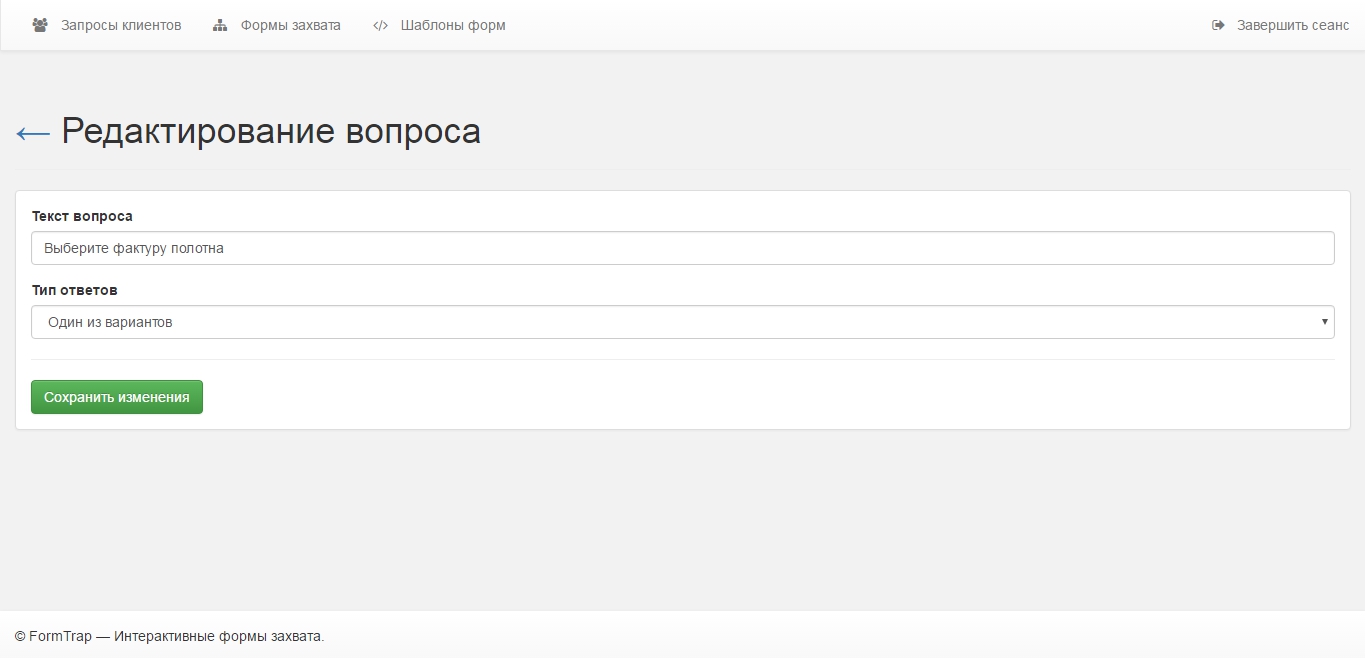Click the text Выберите фактуру полотна in the input
This screenshot has height=658, width=1365.
click(x=134, y=248)
